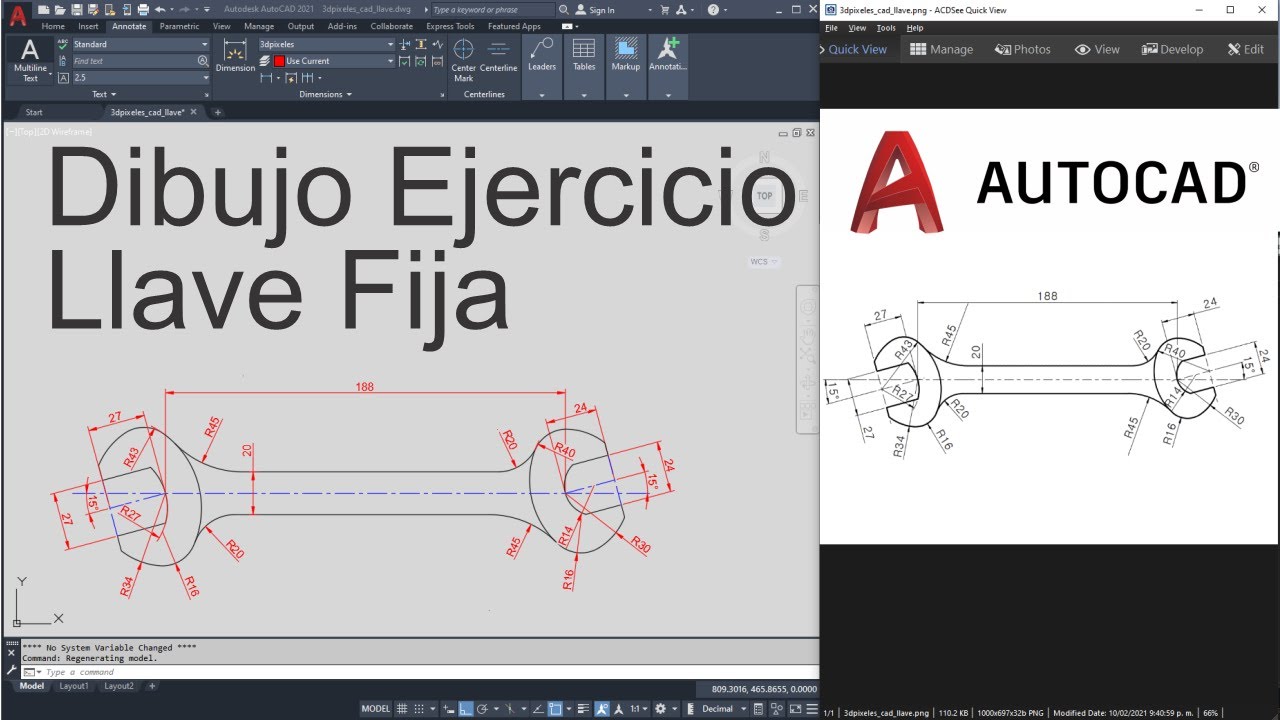Select the Dimension tool in ribbon
Screen dimensions: 1280x720
pyautogui.click(x=235, y=56)
